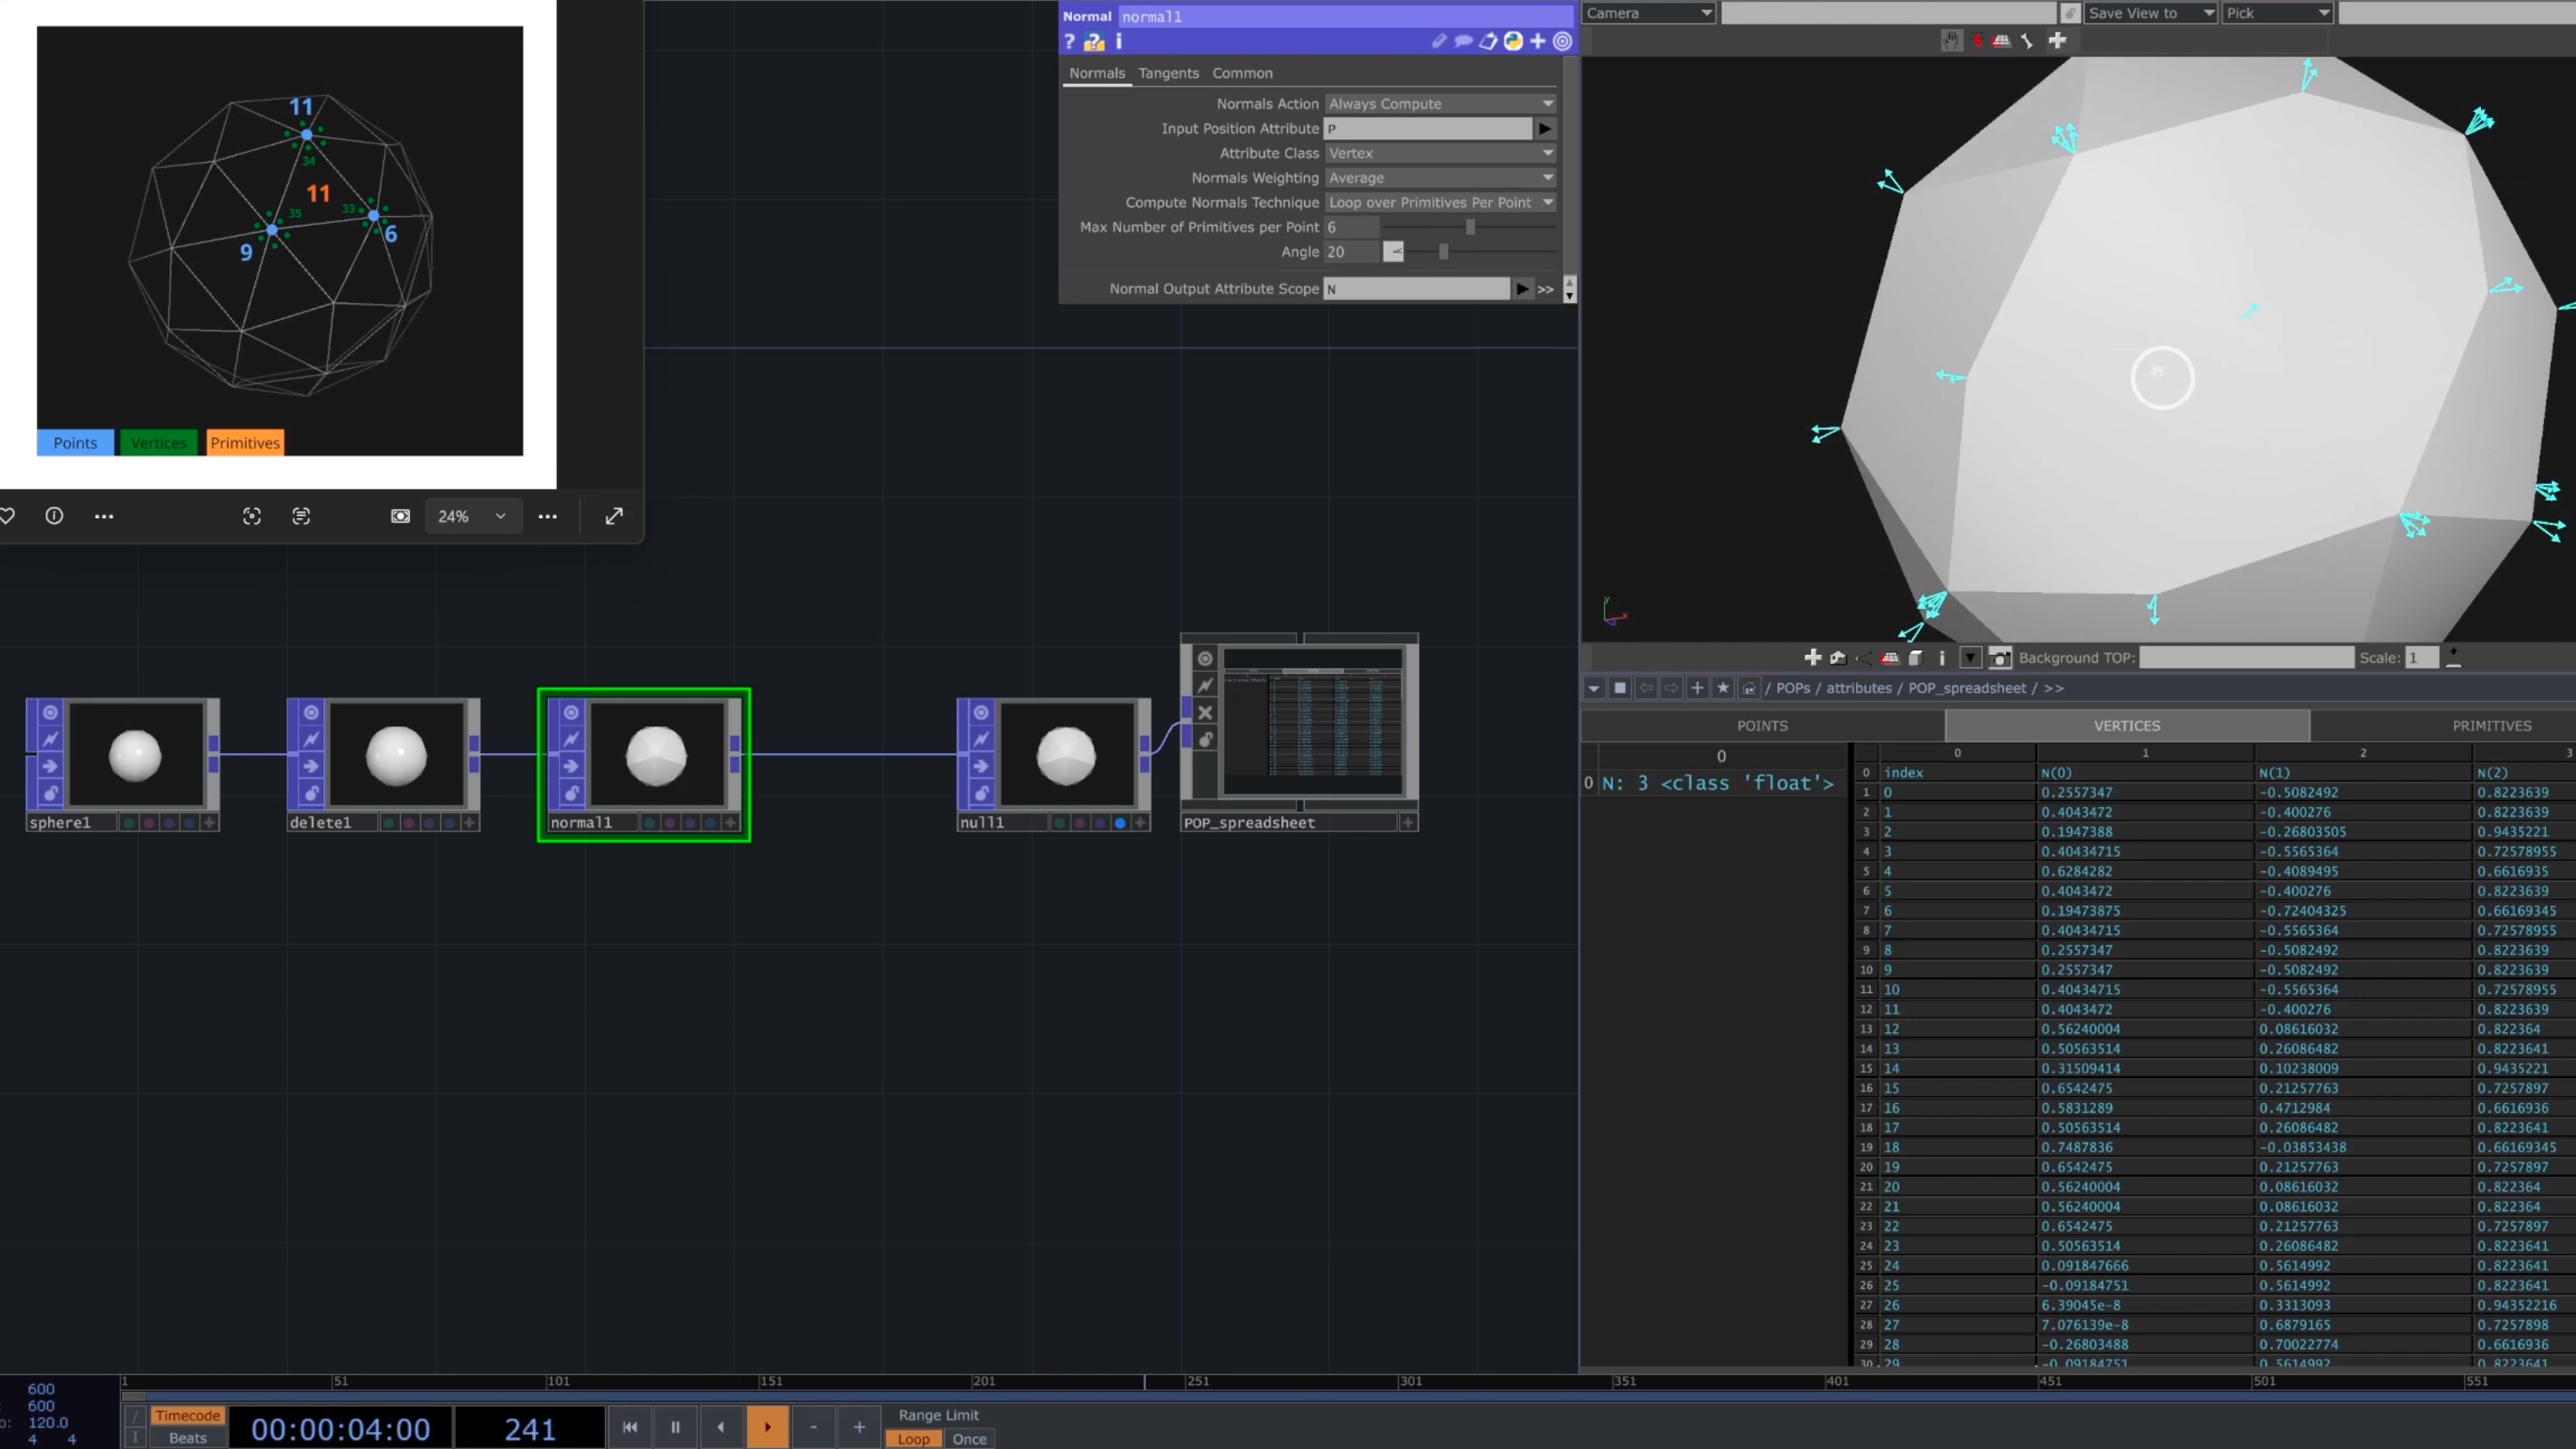Click the orange Primitives legend button
This screenshot has height=1449, width=2576.
(245, 443)
